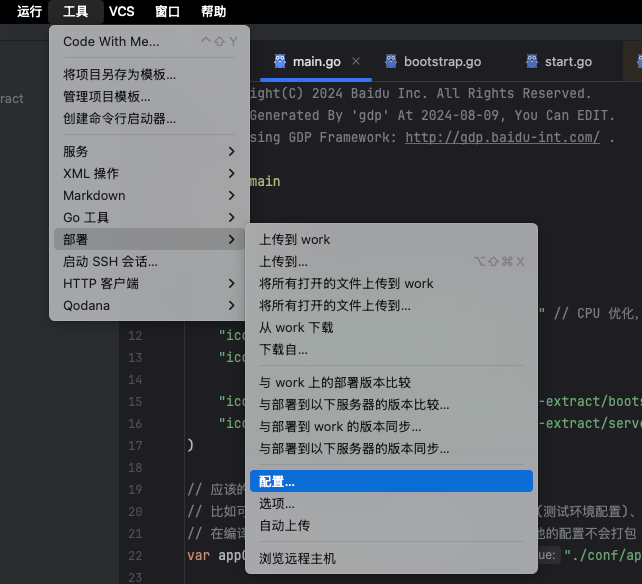Choose 浏览远程主机 entry
This screenshot has height=584, width=642.
(391, 558)
